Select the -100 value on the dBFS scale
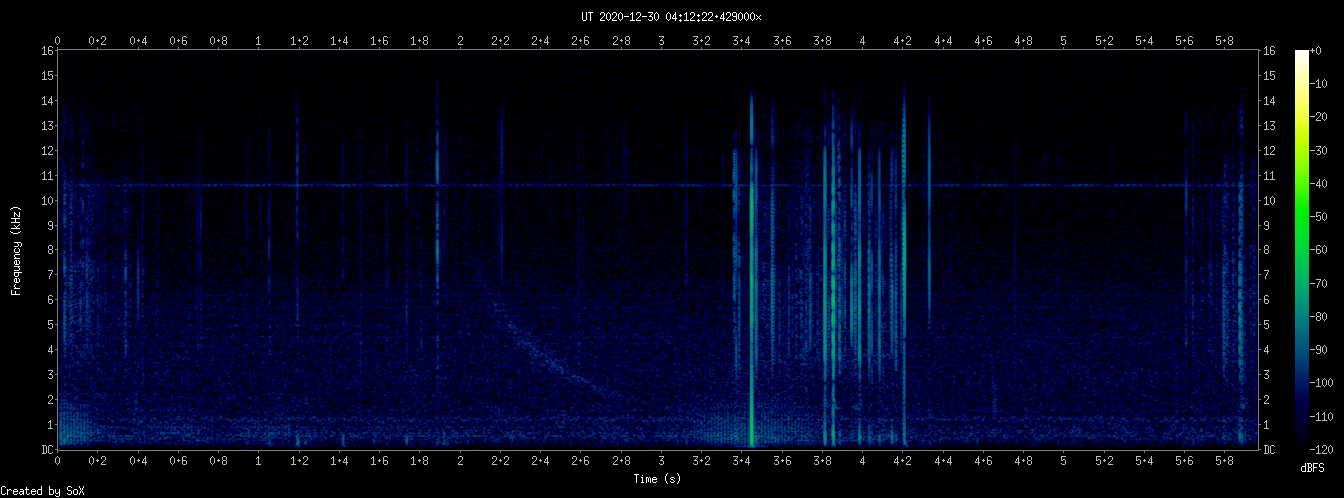 click(1324, 384)
